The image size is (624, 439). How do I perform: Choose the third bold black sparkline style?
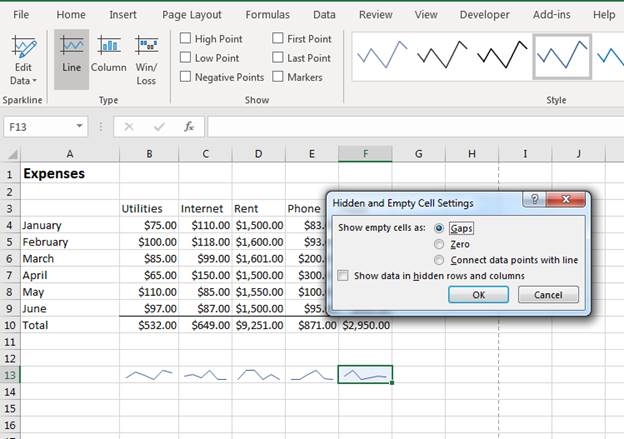coord(502,57)
